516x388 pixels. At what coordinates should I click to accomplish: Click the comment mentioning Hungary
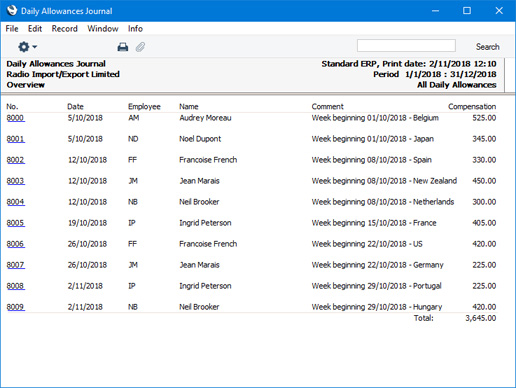pyautogui.click(x=377, y=307)
